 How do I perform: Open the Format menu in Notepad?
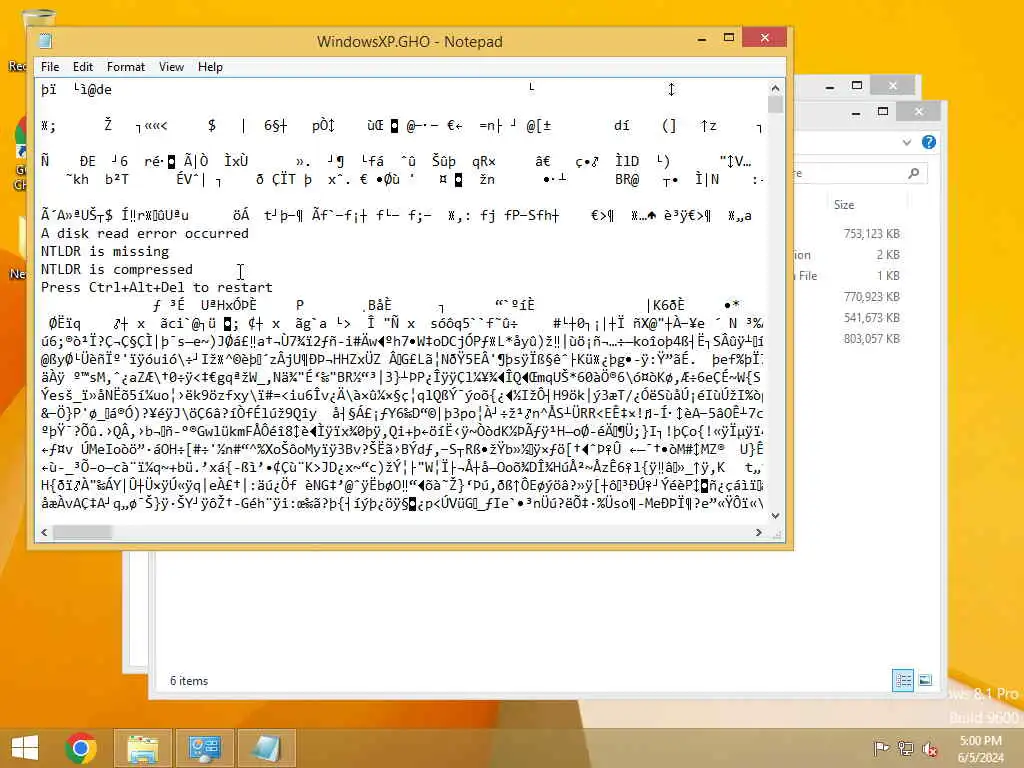(x=125, y=67)
